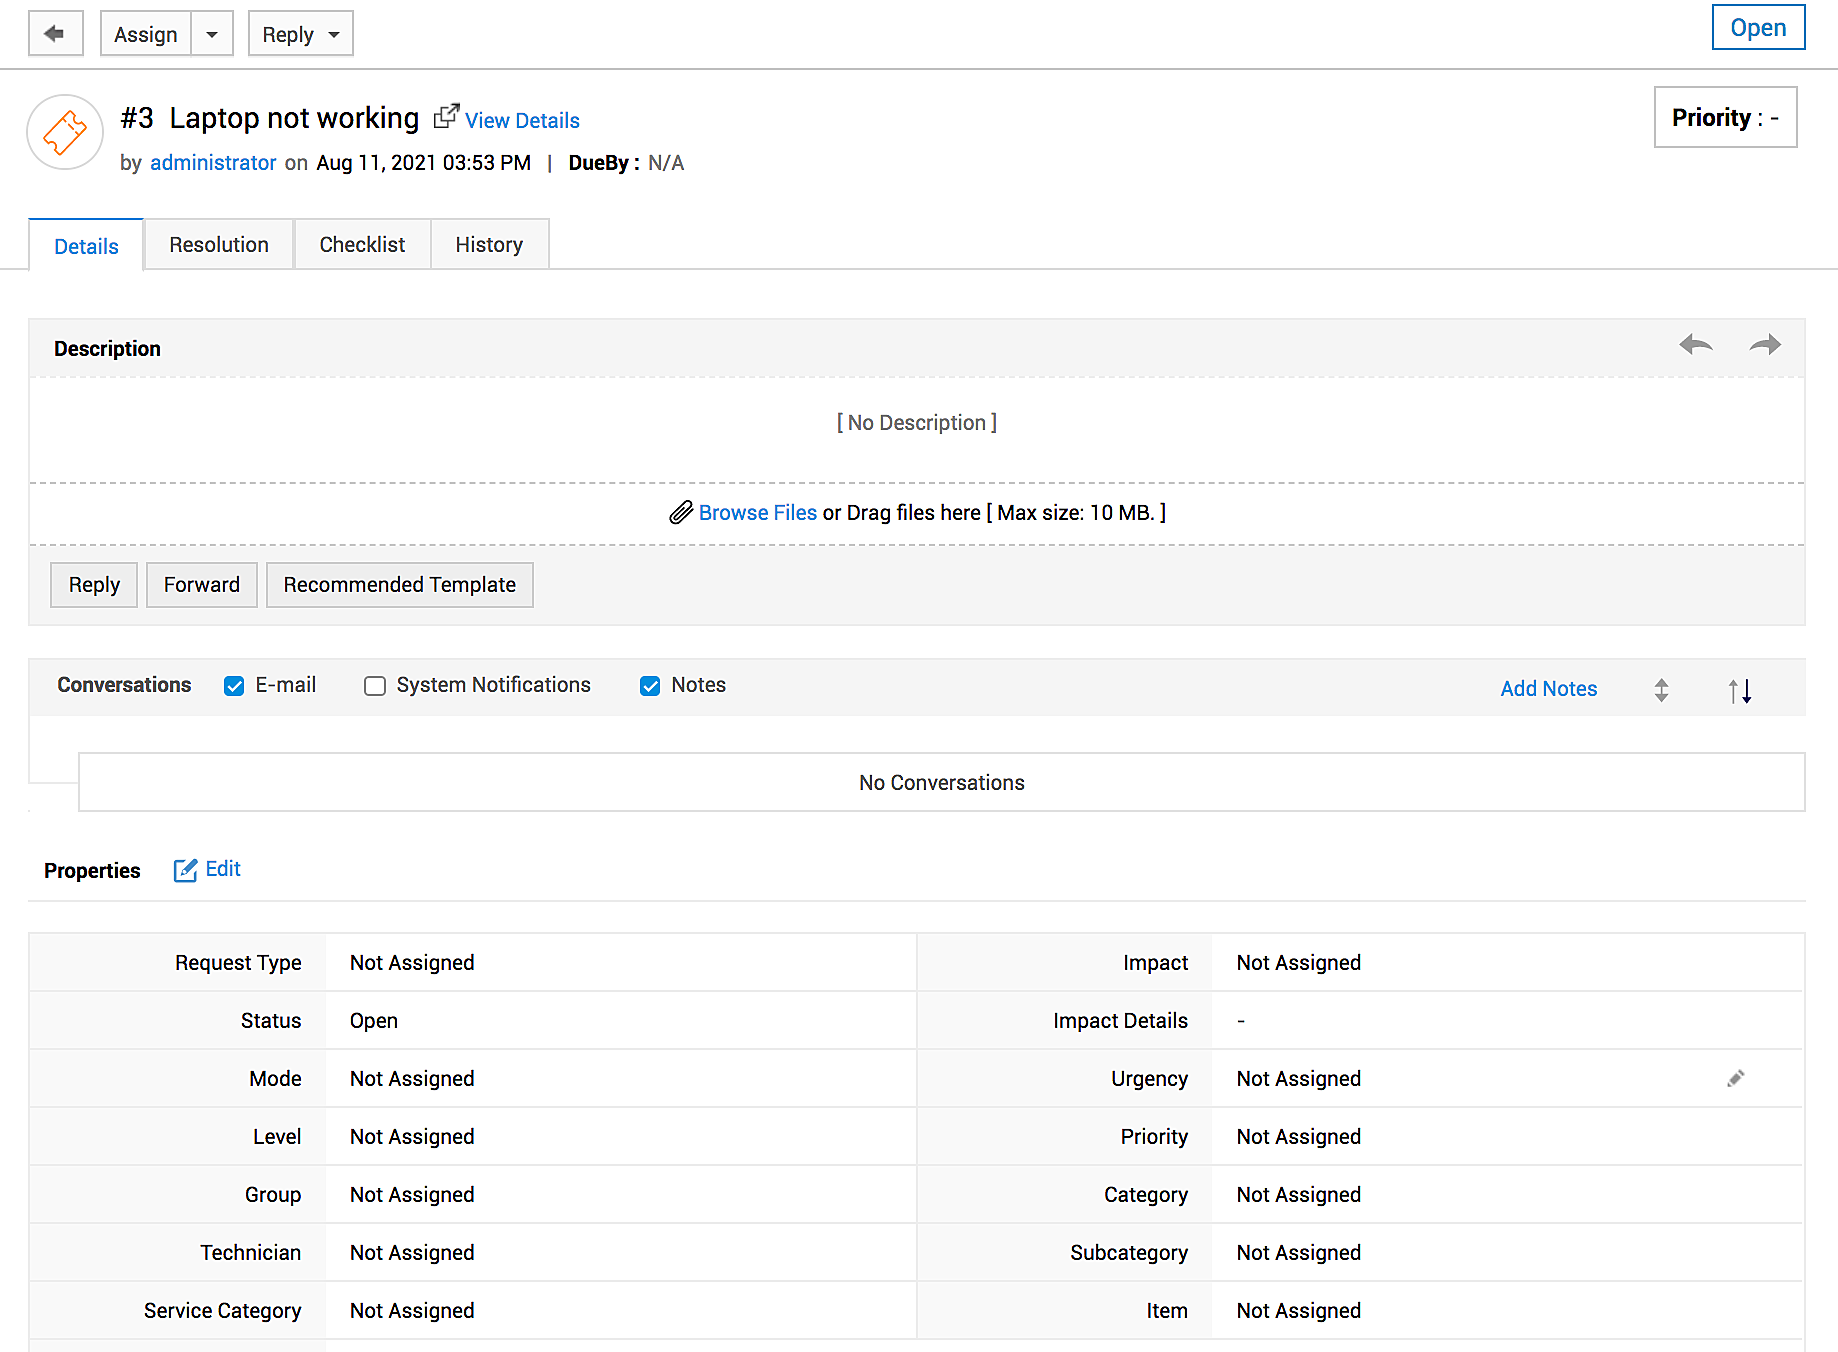Screen dimensions: 1838x1352
Task: Open the top Reply dropdown menu
Action: point(301,34)
